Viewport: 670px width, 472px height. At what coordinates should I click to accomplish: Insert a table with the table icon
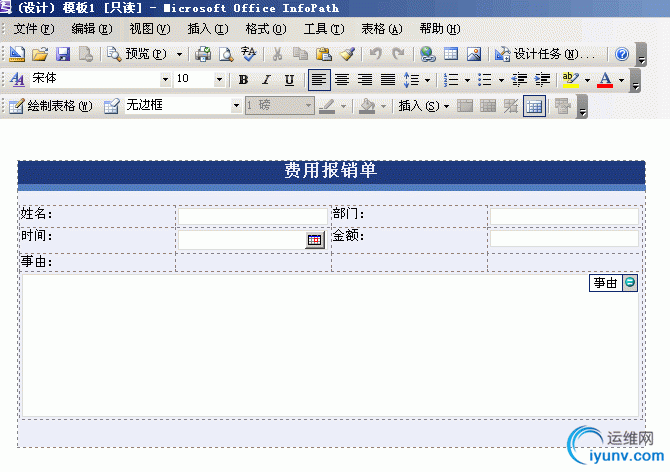[x=451, y=54]
